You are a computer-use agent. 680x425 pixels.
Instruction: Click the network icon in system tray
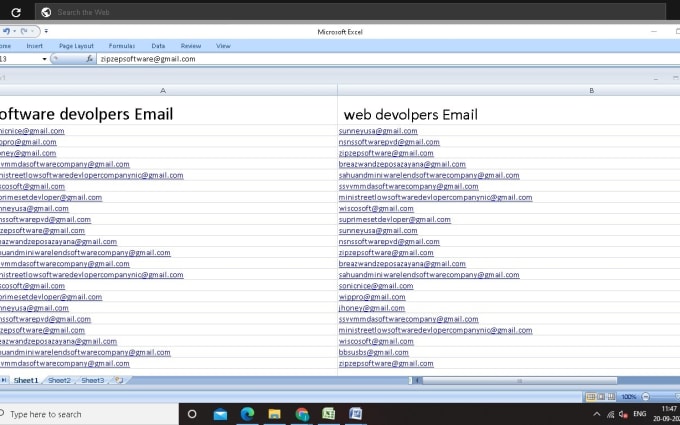611,414
